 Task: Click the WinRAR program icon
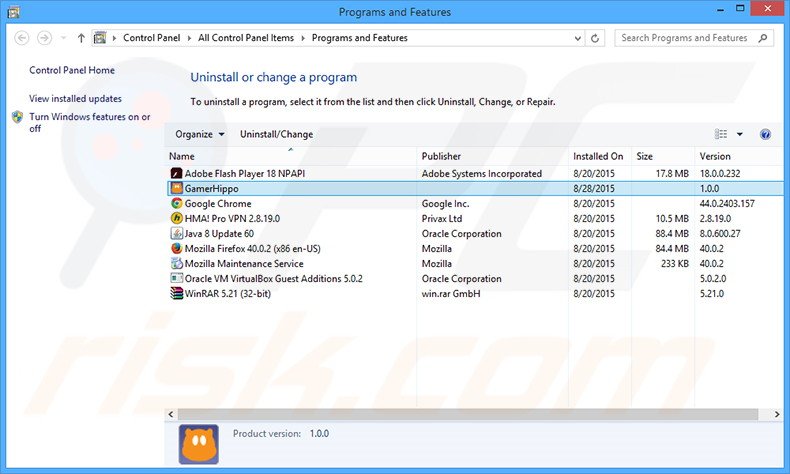tap(176, 294)
